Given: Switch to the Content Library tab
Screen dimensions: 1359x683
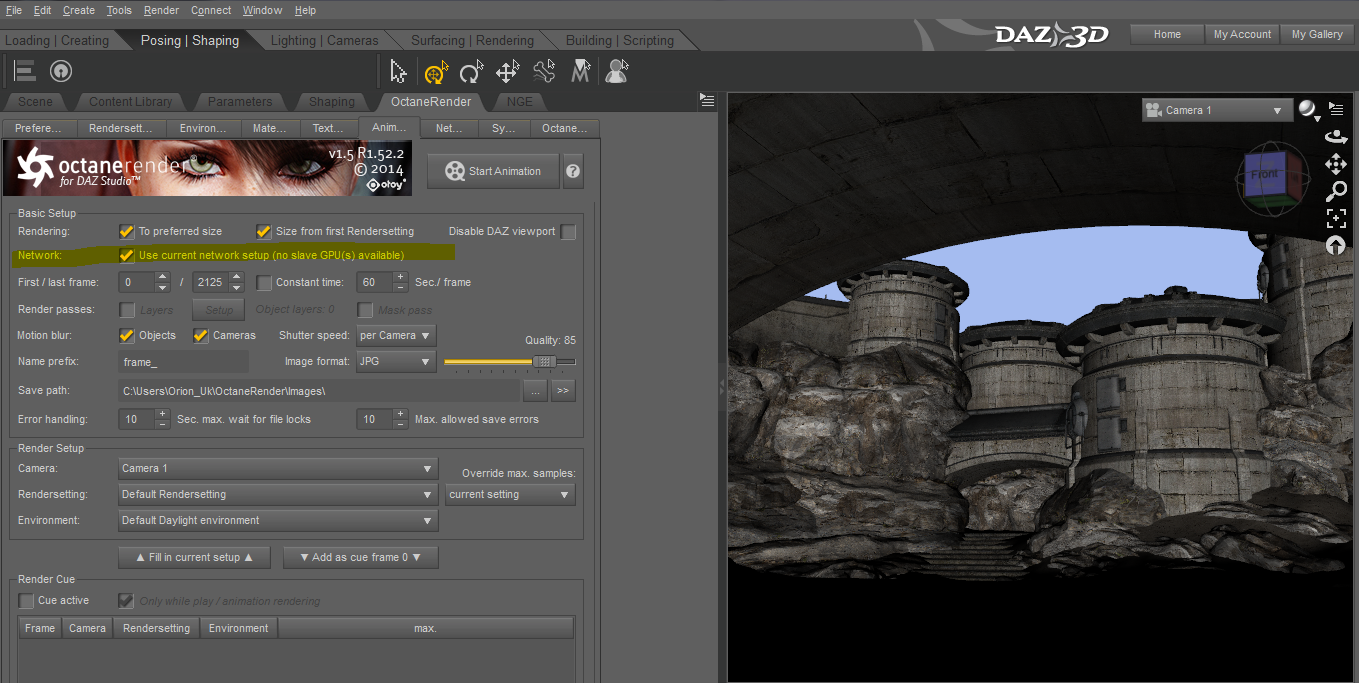Looking at the screenshot, I should (130, 102).
